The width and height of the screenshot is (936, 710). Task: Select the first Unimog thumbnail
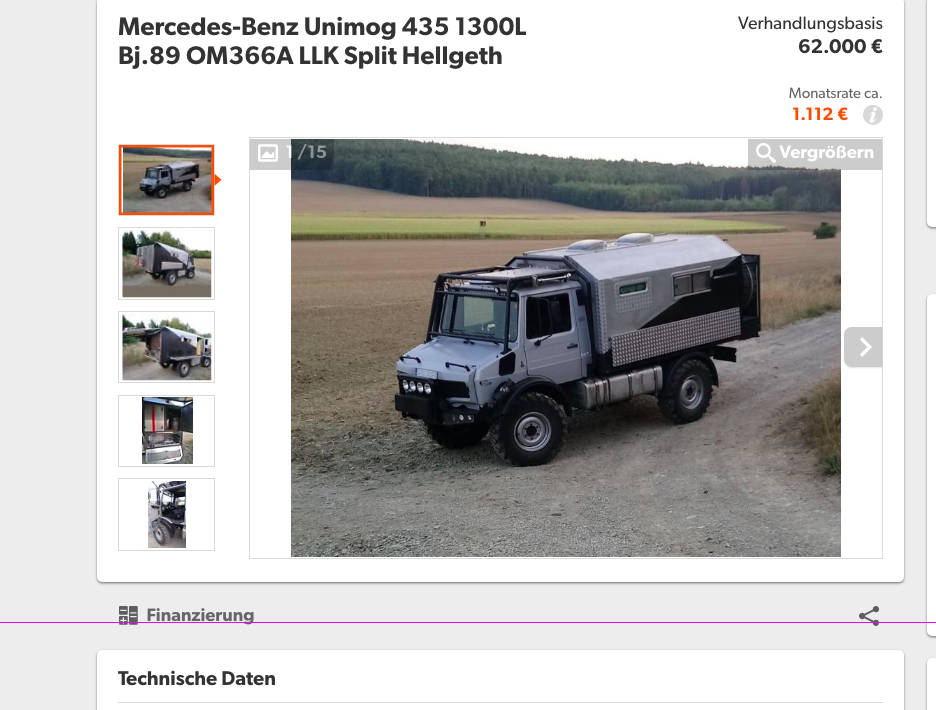tap(167, 180)
